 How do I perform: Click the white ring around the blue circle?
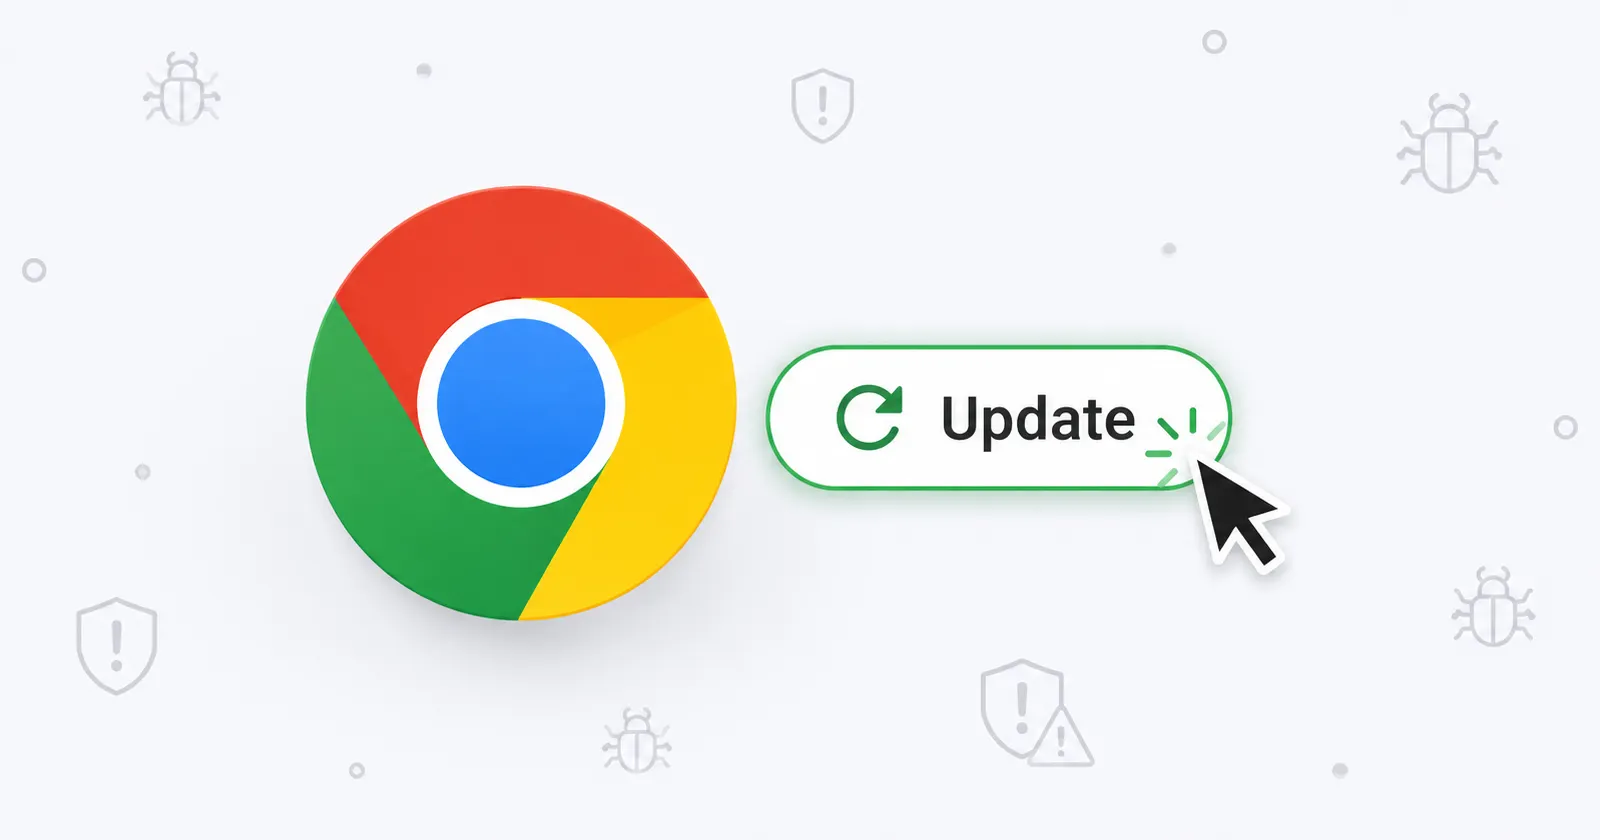(x=521, y=308)
